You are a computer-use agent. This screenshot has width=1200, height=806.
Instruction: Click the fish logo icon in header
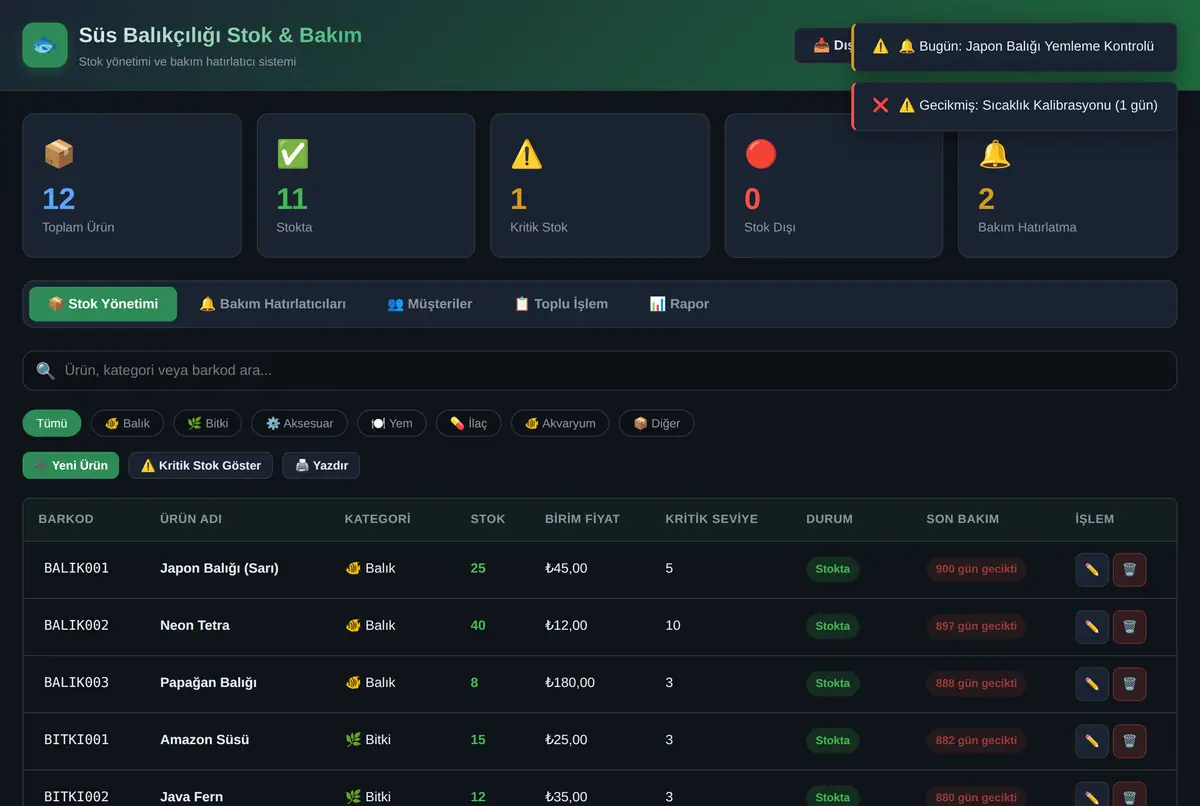click(45, 45)
